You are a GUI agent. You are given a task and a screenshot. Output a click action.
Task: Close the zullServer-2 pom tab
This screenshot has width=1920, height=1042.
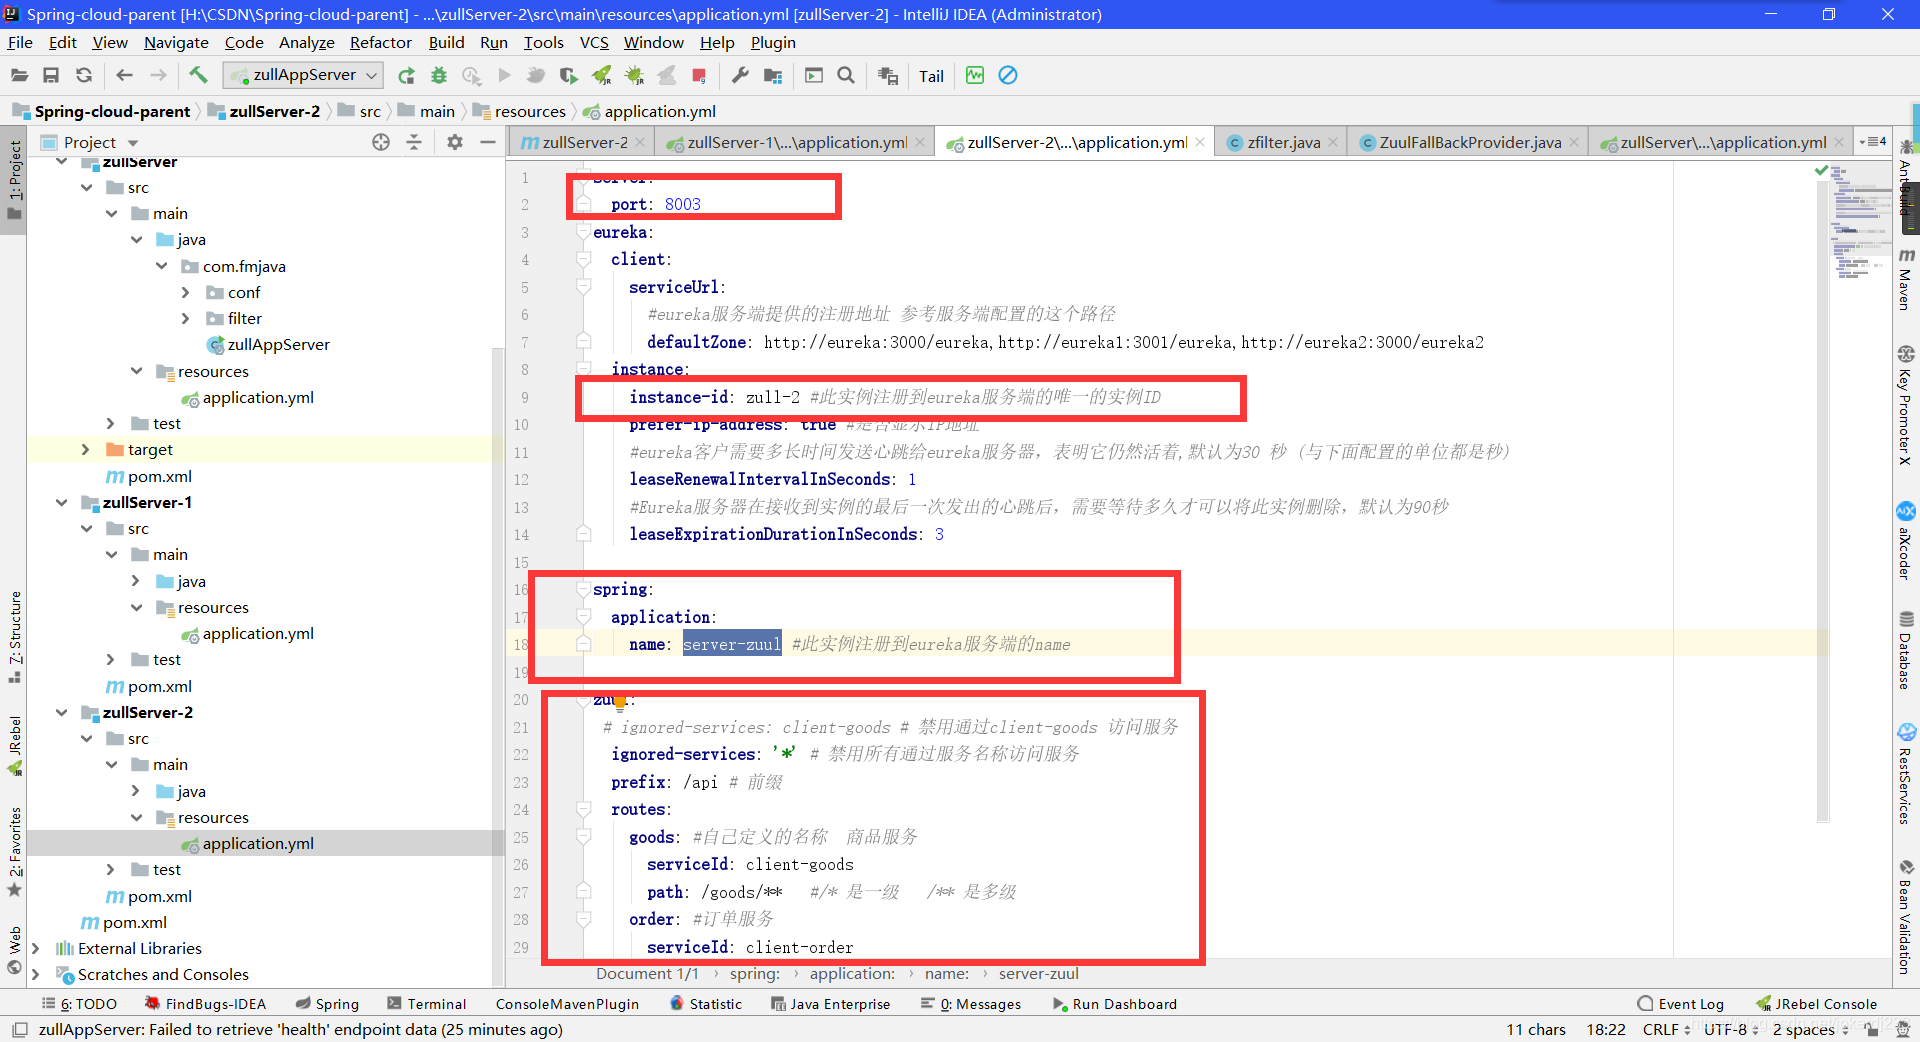pyautogui.click(x=640, y=142)
